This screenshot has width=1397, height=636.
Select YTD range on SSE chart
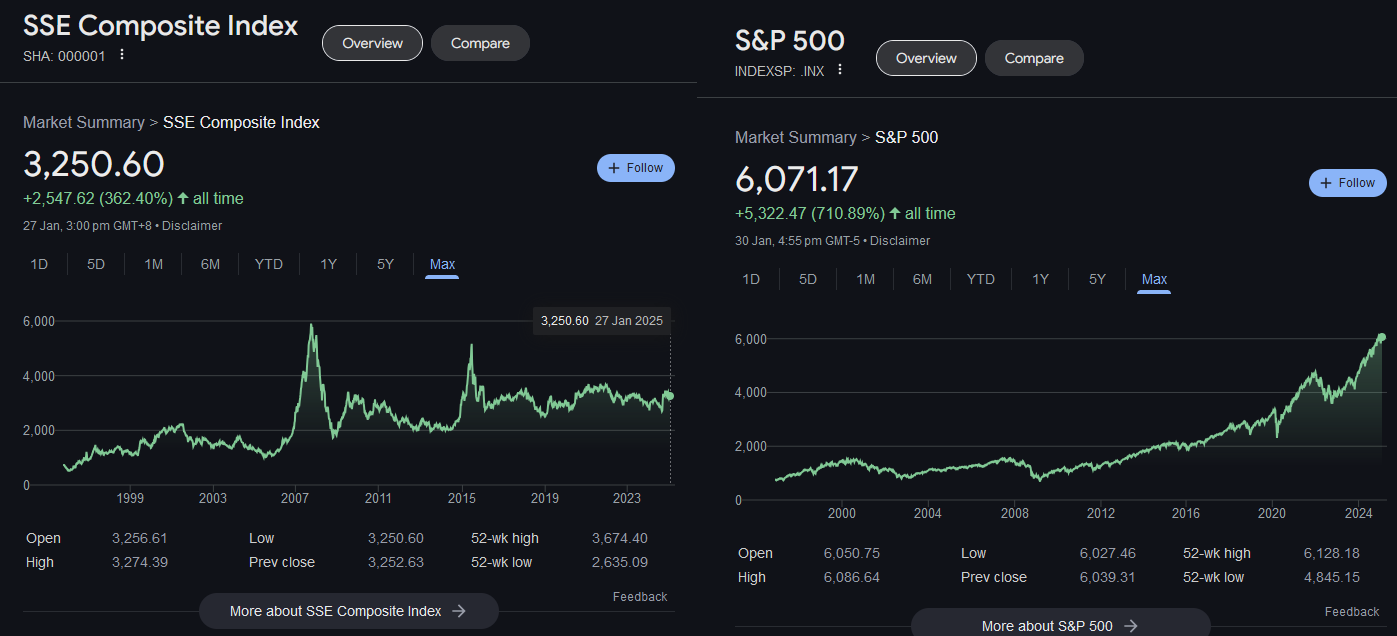point(268,264)
